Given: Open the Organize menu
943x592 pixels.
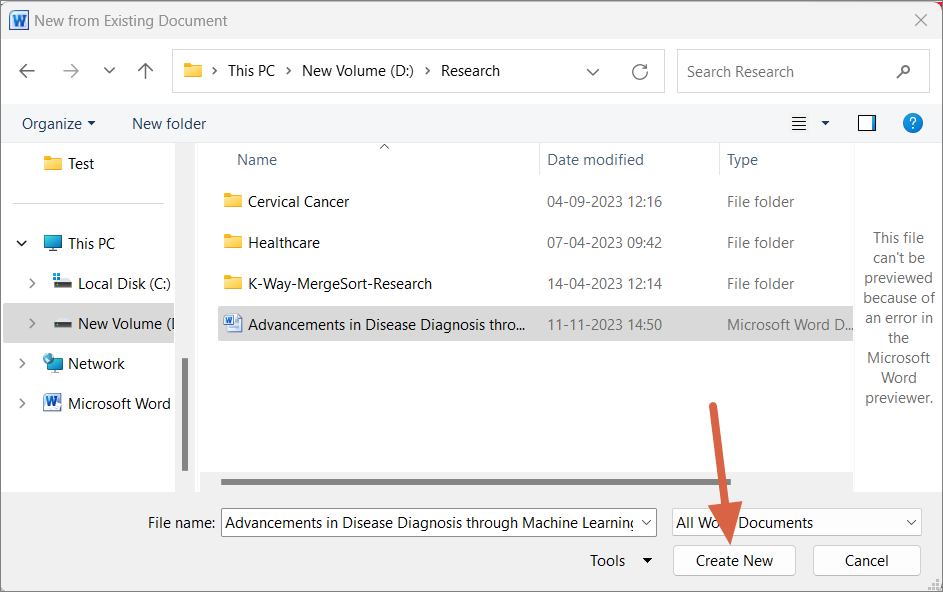Looking at the screenshot, I should tap(59, 124).
